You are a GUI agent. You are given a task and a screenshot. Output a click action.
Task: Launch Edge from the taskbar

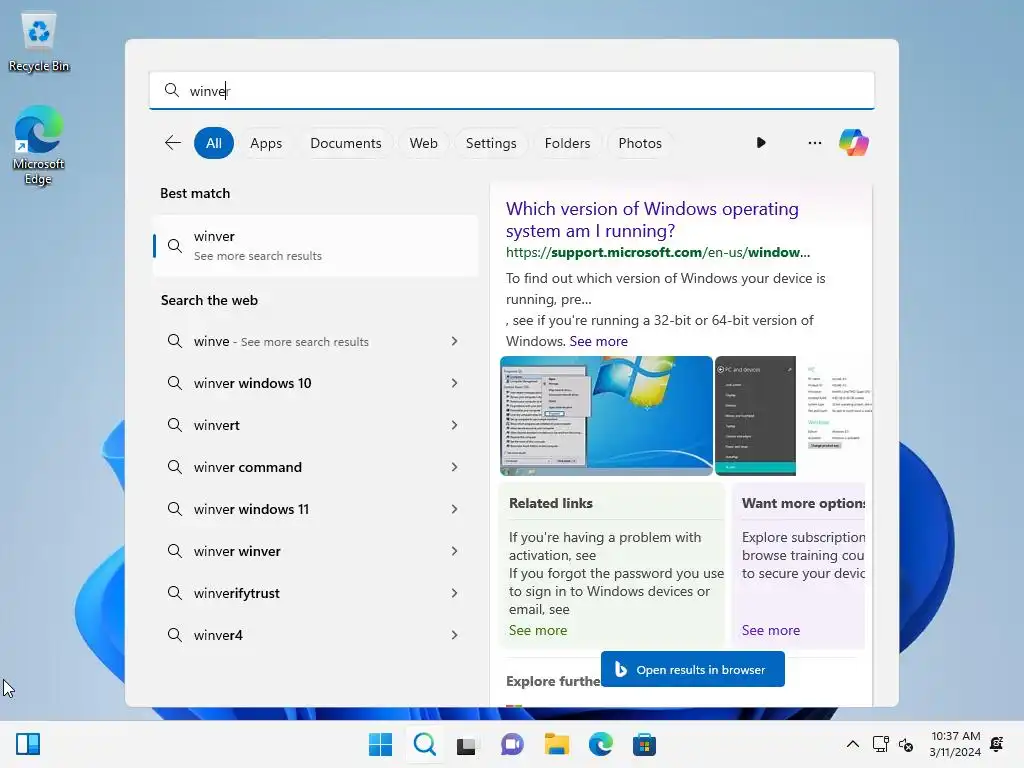(x=601, y=744)
